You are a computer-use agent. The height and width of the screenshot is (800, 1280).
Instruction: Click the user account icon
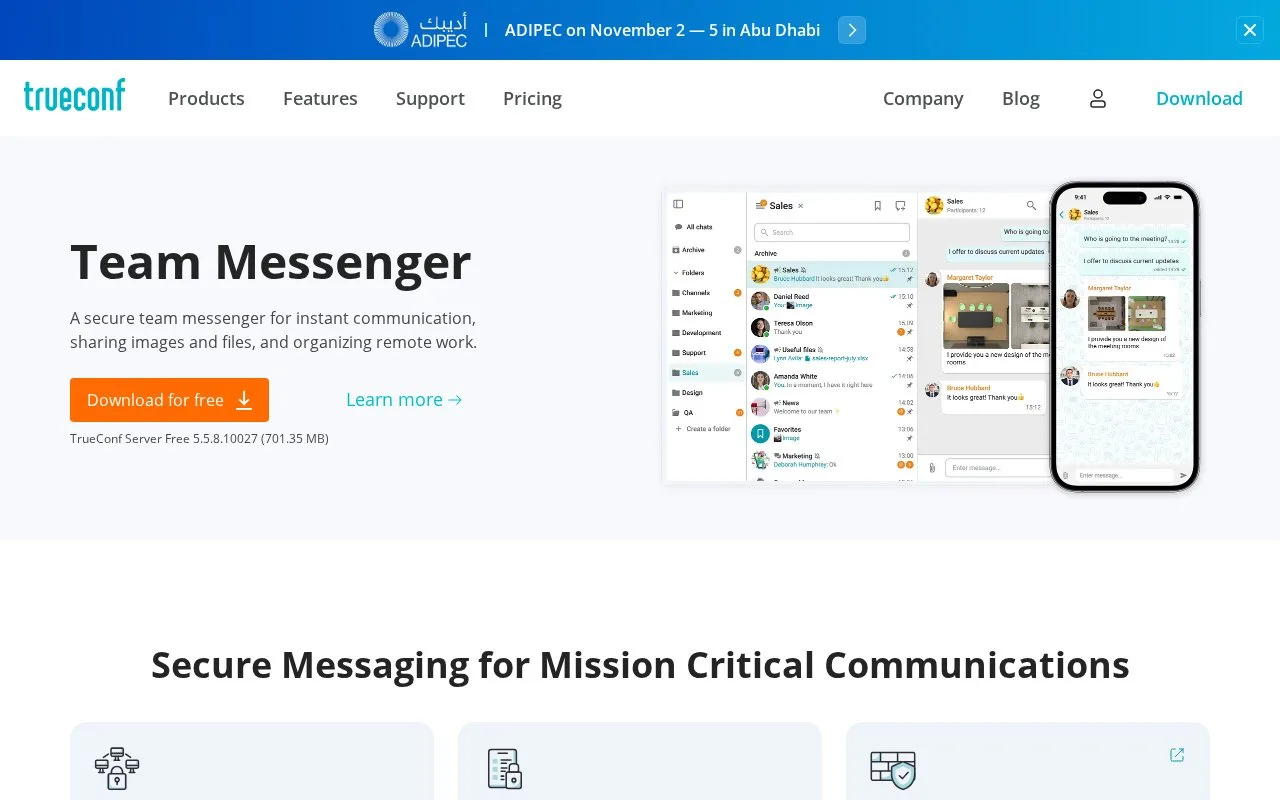point(1098,98)
